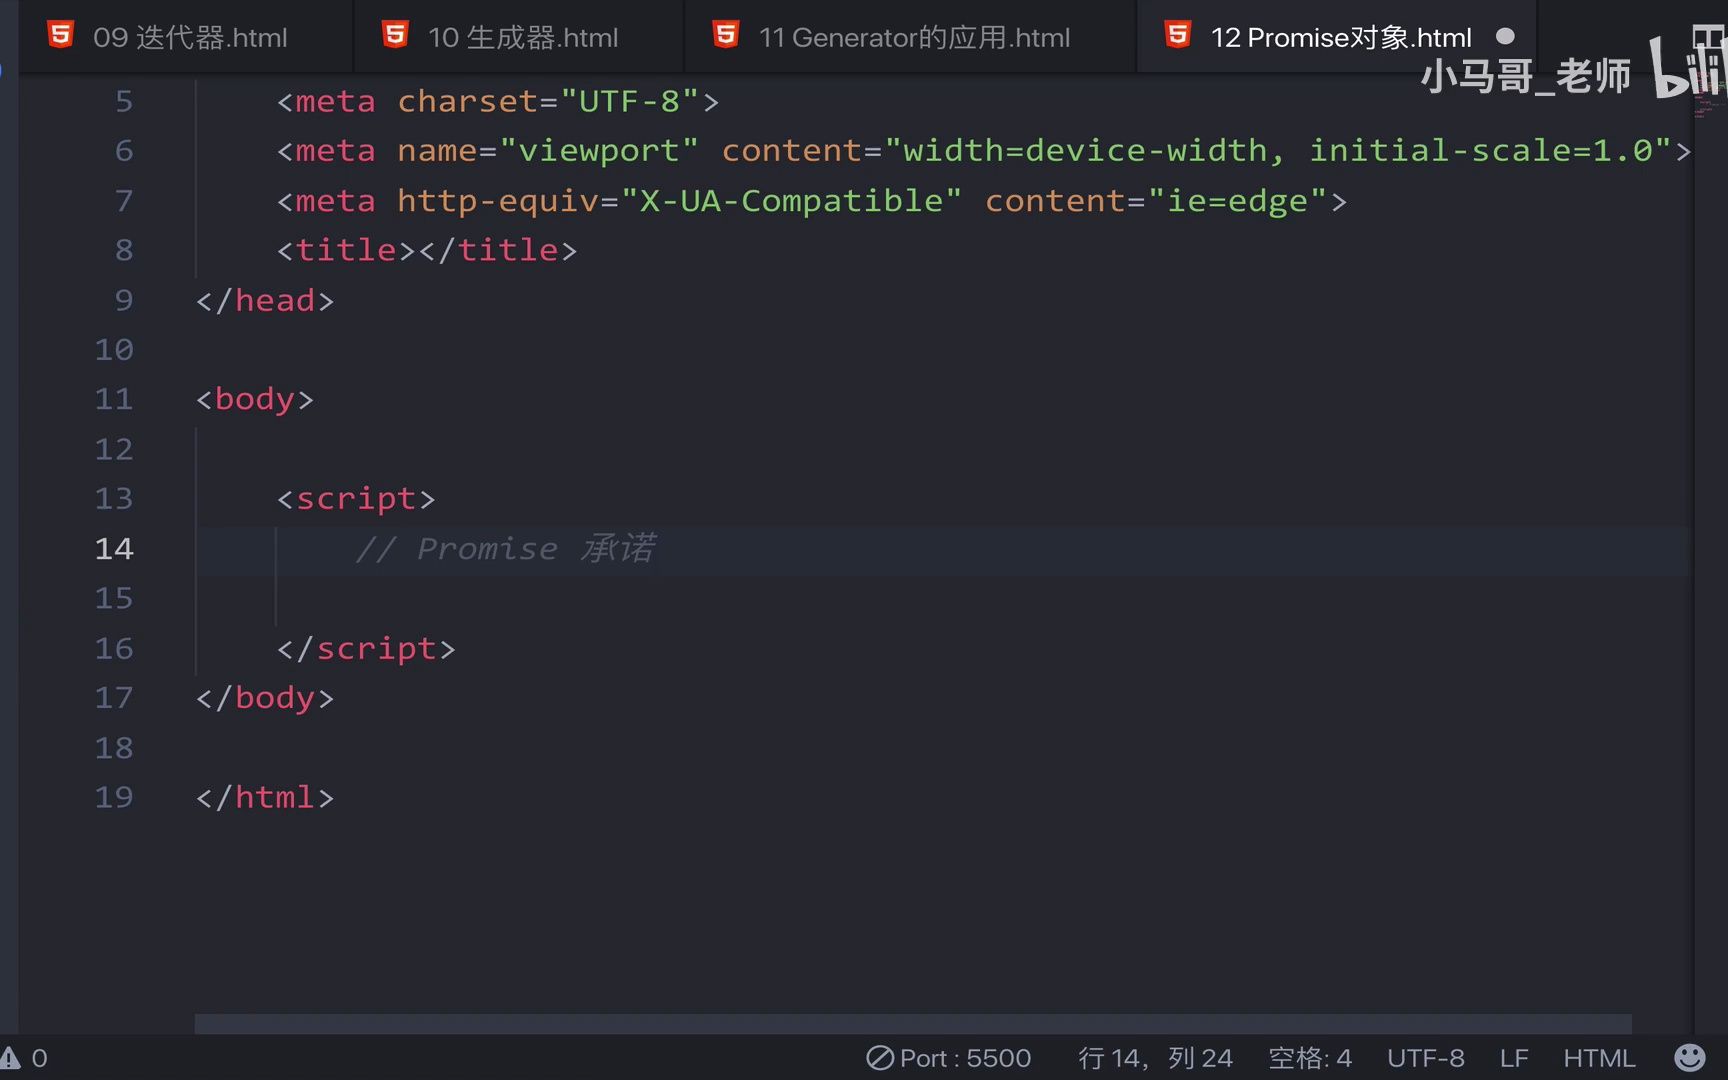This screenshot has width=1728, height=1080.
Task: Click the closing script tag on line 16
Action: point(366,649)
